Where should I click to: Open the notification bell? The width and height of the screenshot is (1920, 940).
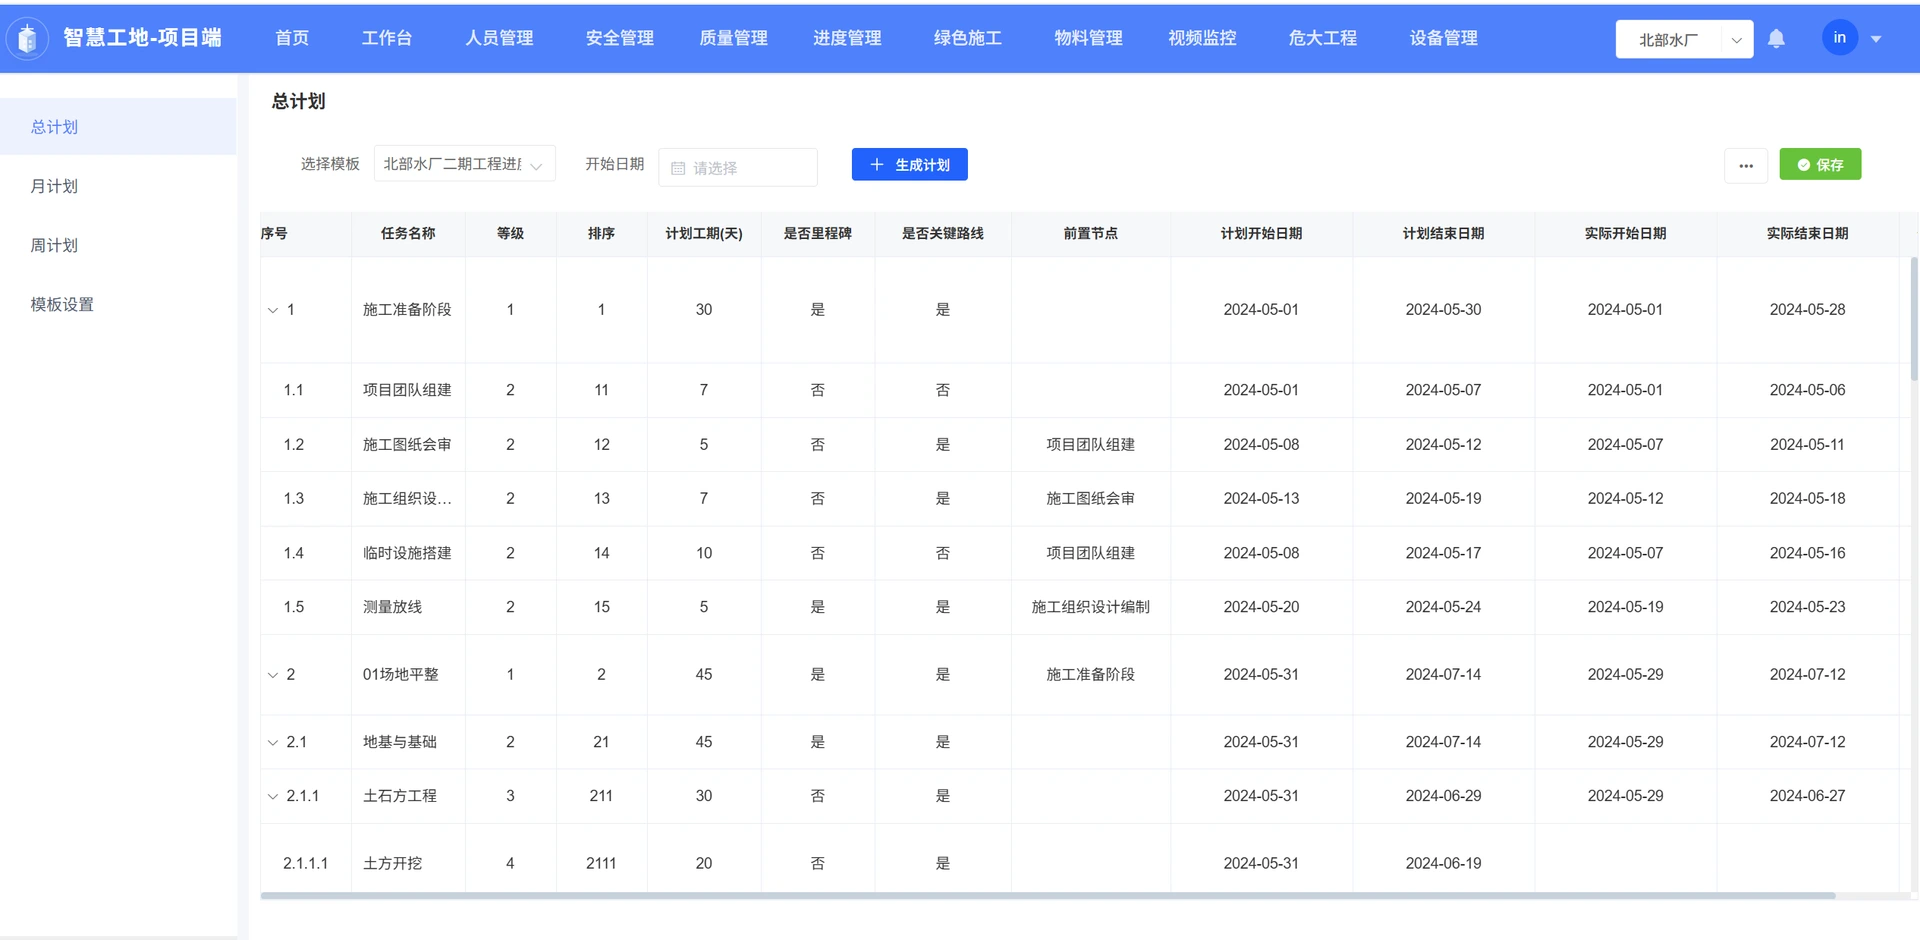click(1776, 39)
